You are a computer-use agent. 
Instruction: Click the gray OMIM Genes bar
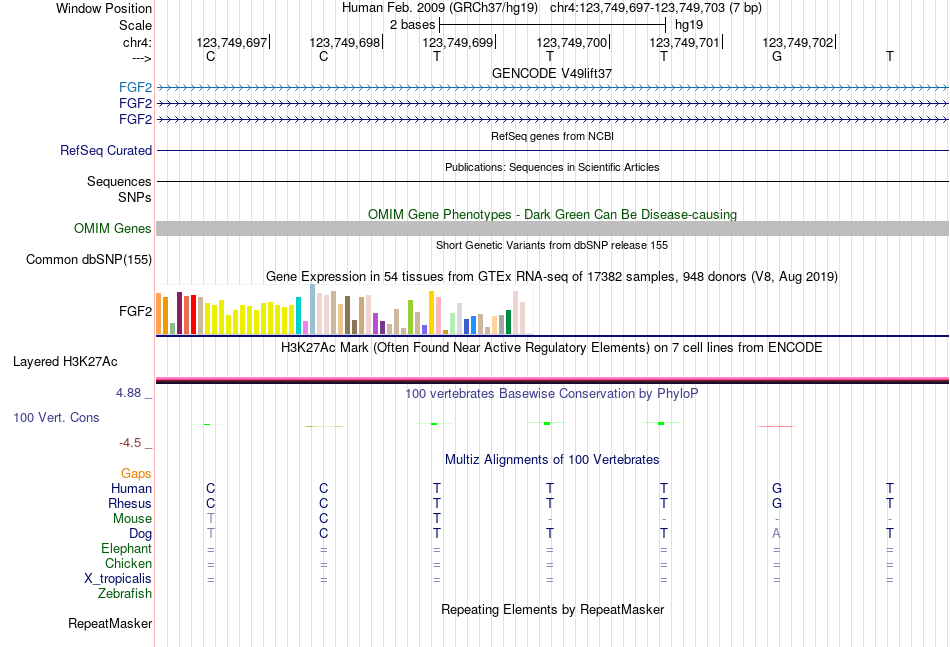(x=552, y=228)
